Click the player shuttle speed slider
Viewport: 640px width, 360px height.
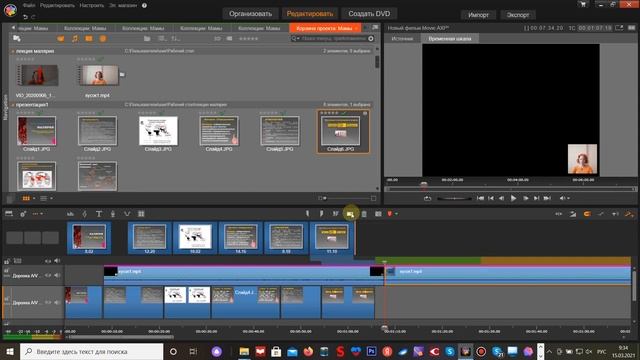[x=454, y=198]
